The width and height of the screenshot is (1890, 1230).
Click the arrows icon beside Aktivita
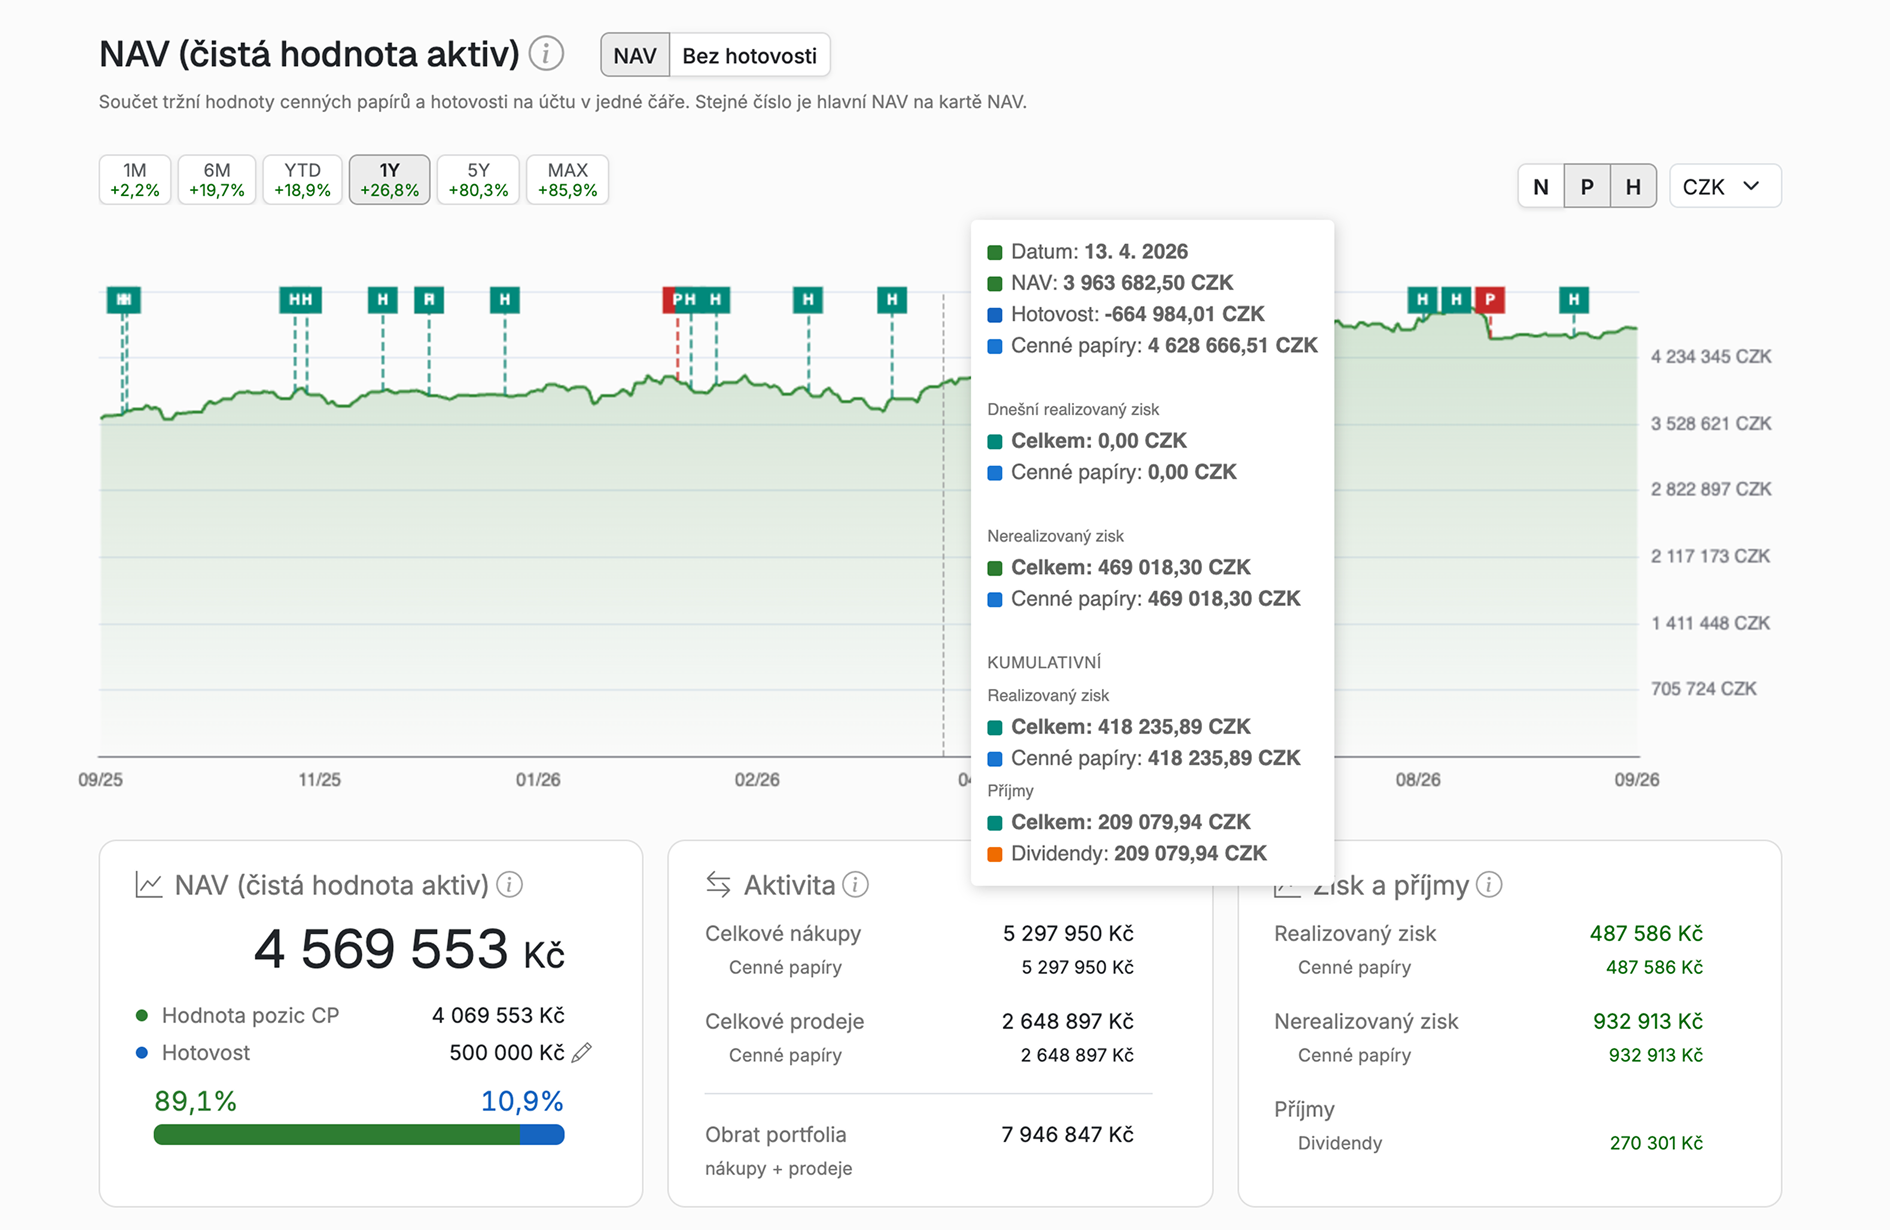[718, 885]
